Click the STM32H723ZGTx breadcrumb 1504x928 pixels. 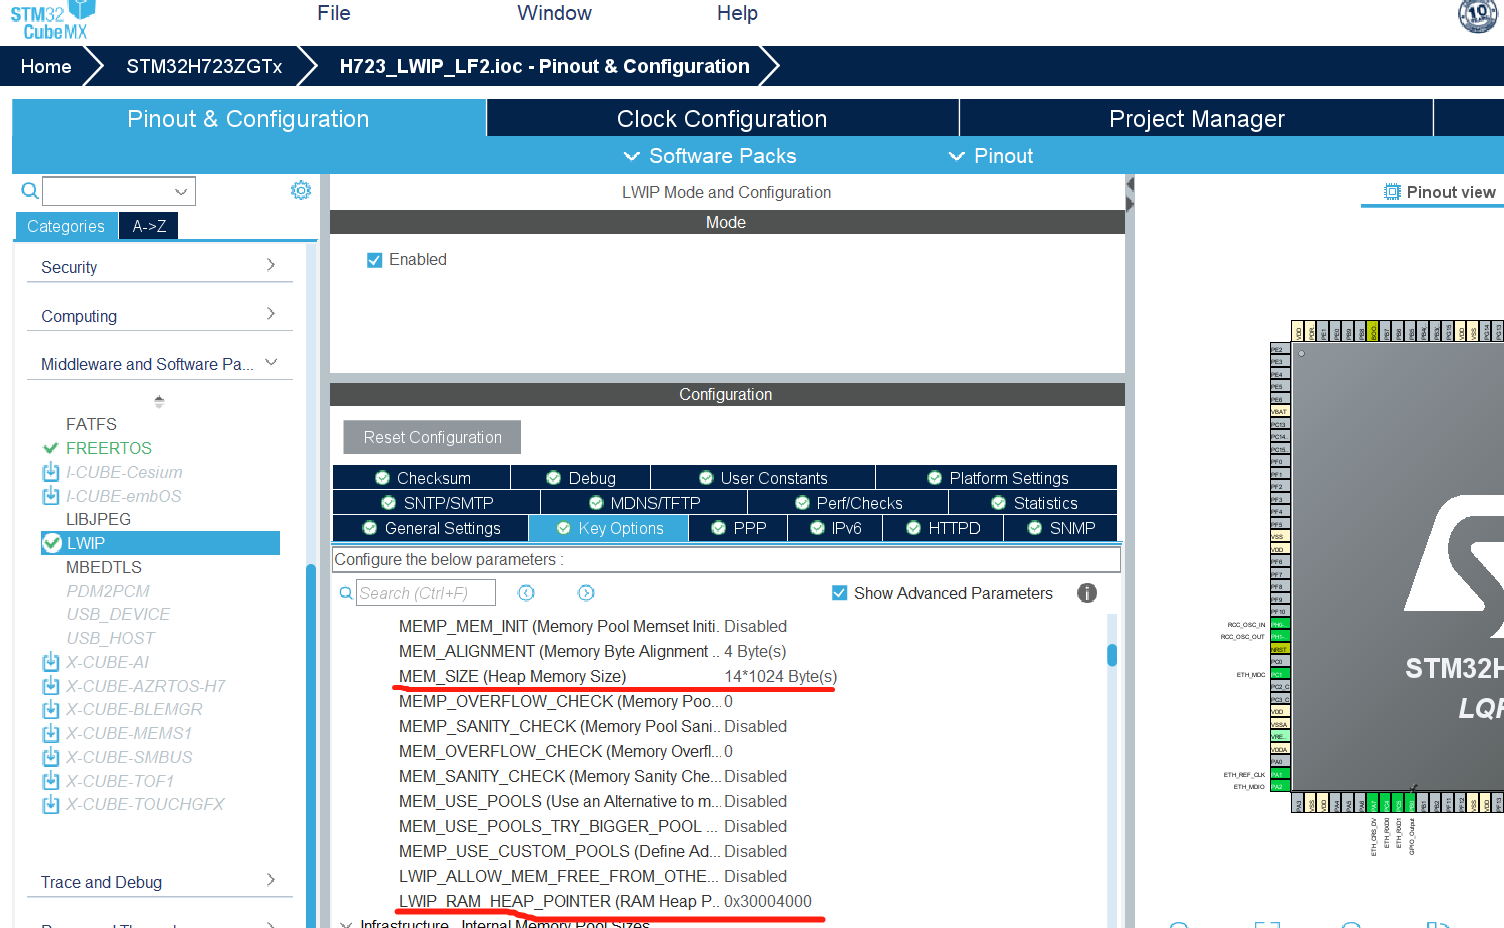[204, 66]
